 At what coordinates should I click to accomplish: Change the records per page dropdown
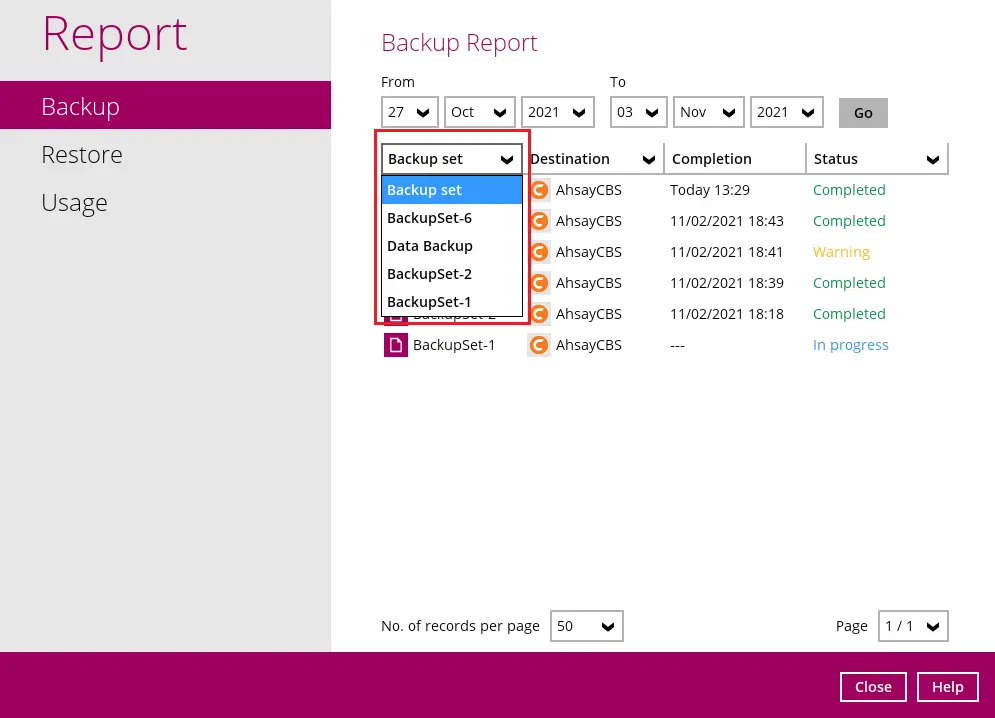coord(586,626)
